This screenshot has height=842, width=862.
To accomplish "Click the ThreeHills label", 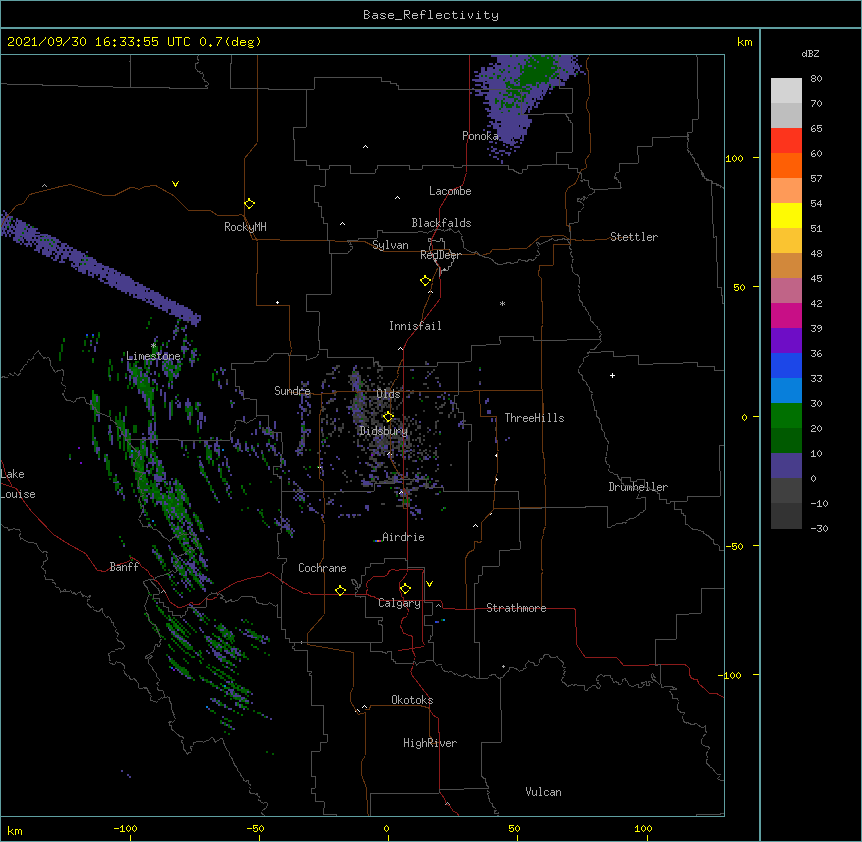I will pos(534,418).
